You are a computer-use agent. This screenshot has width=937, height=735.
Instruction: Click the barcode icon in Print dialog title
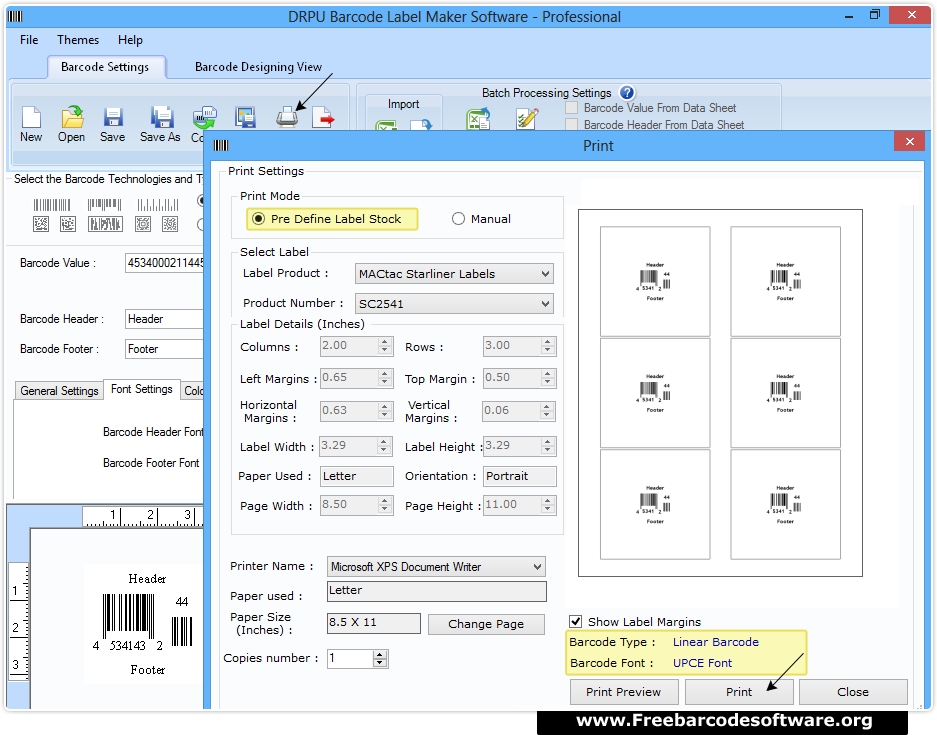[x=221, y=145]
